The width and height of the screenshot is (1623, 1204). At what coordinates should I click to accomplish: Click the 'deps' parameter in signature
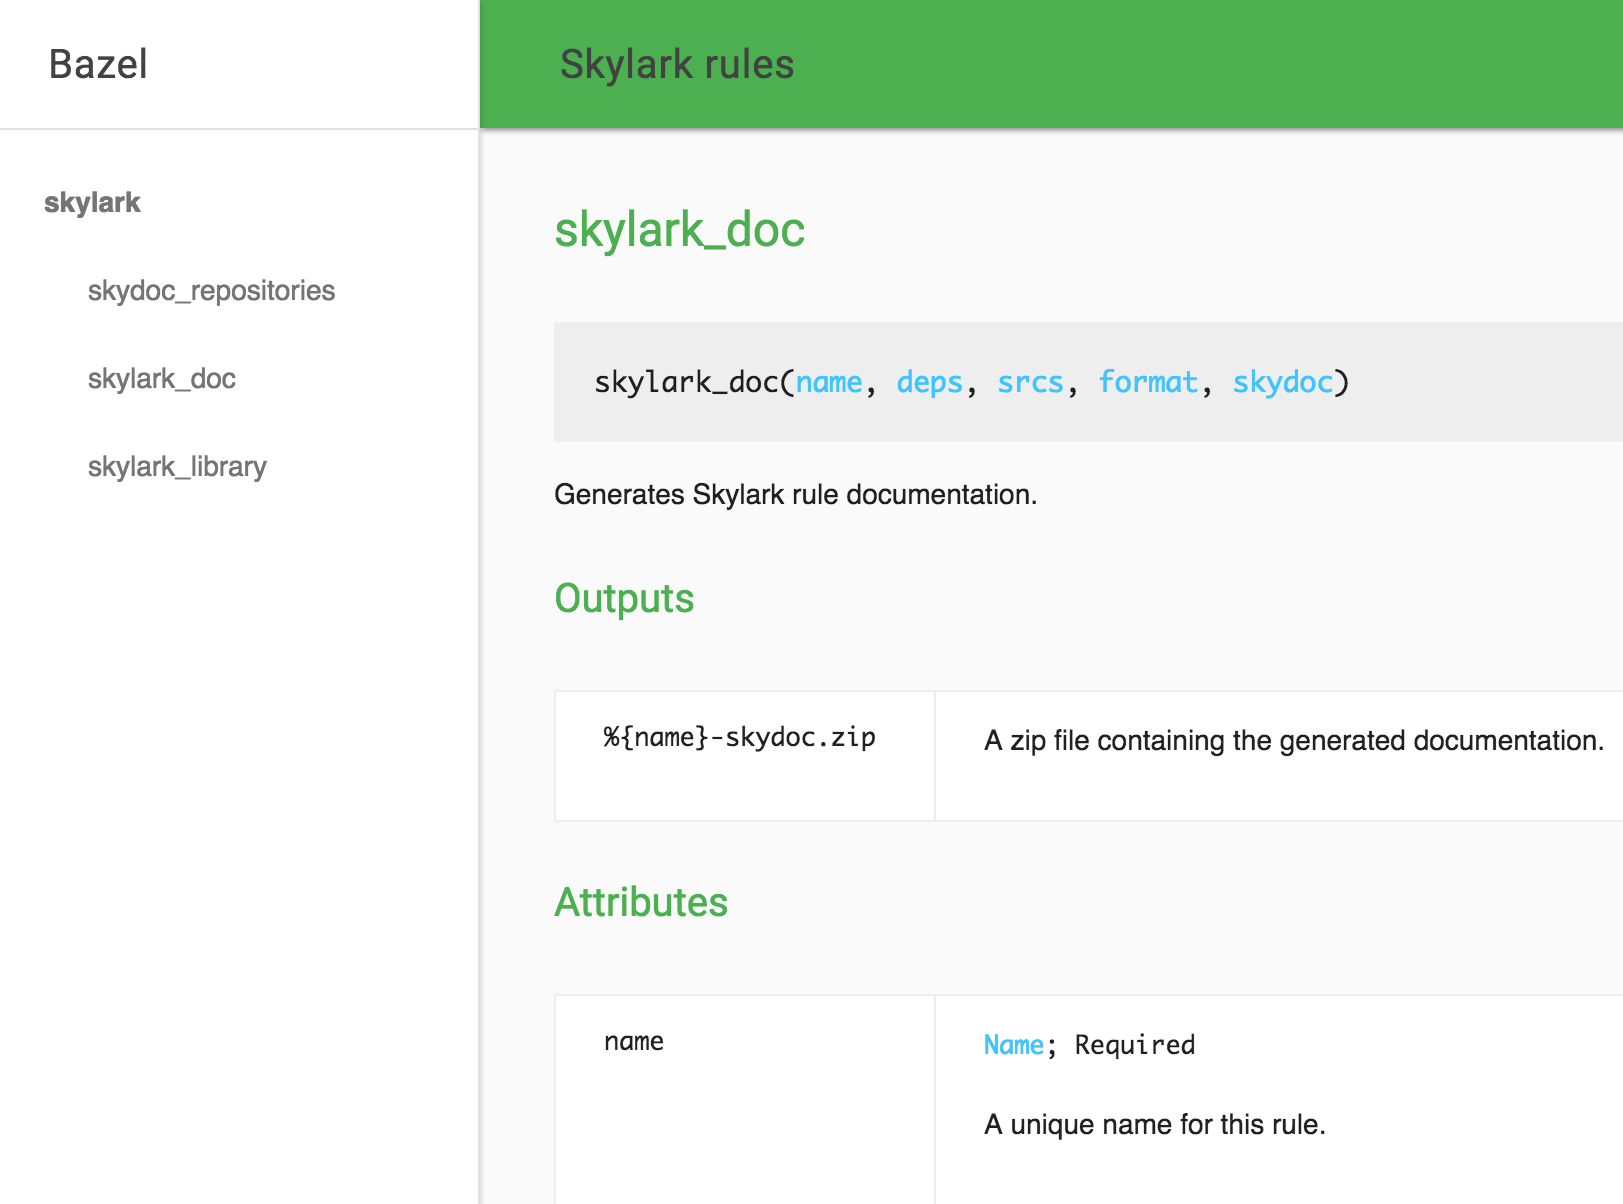pyautogui.click(x=929, y=382)
